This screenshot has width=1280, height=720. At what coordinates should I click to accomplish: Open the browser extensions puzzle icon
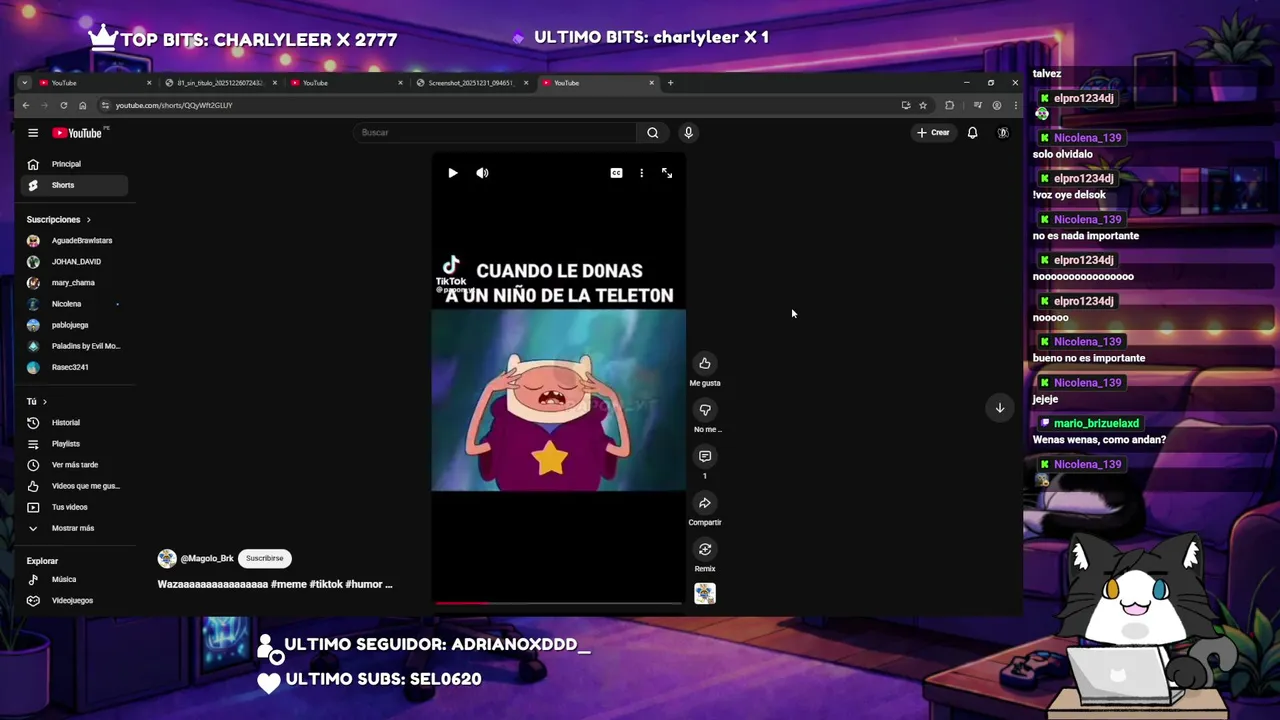pos(949,105)
